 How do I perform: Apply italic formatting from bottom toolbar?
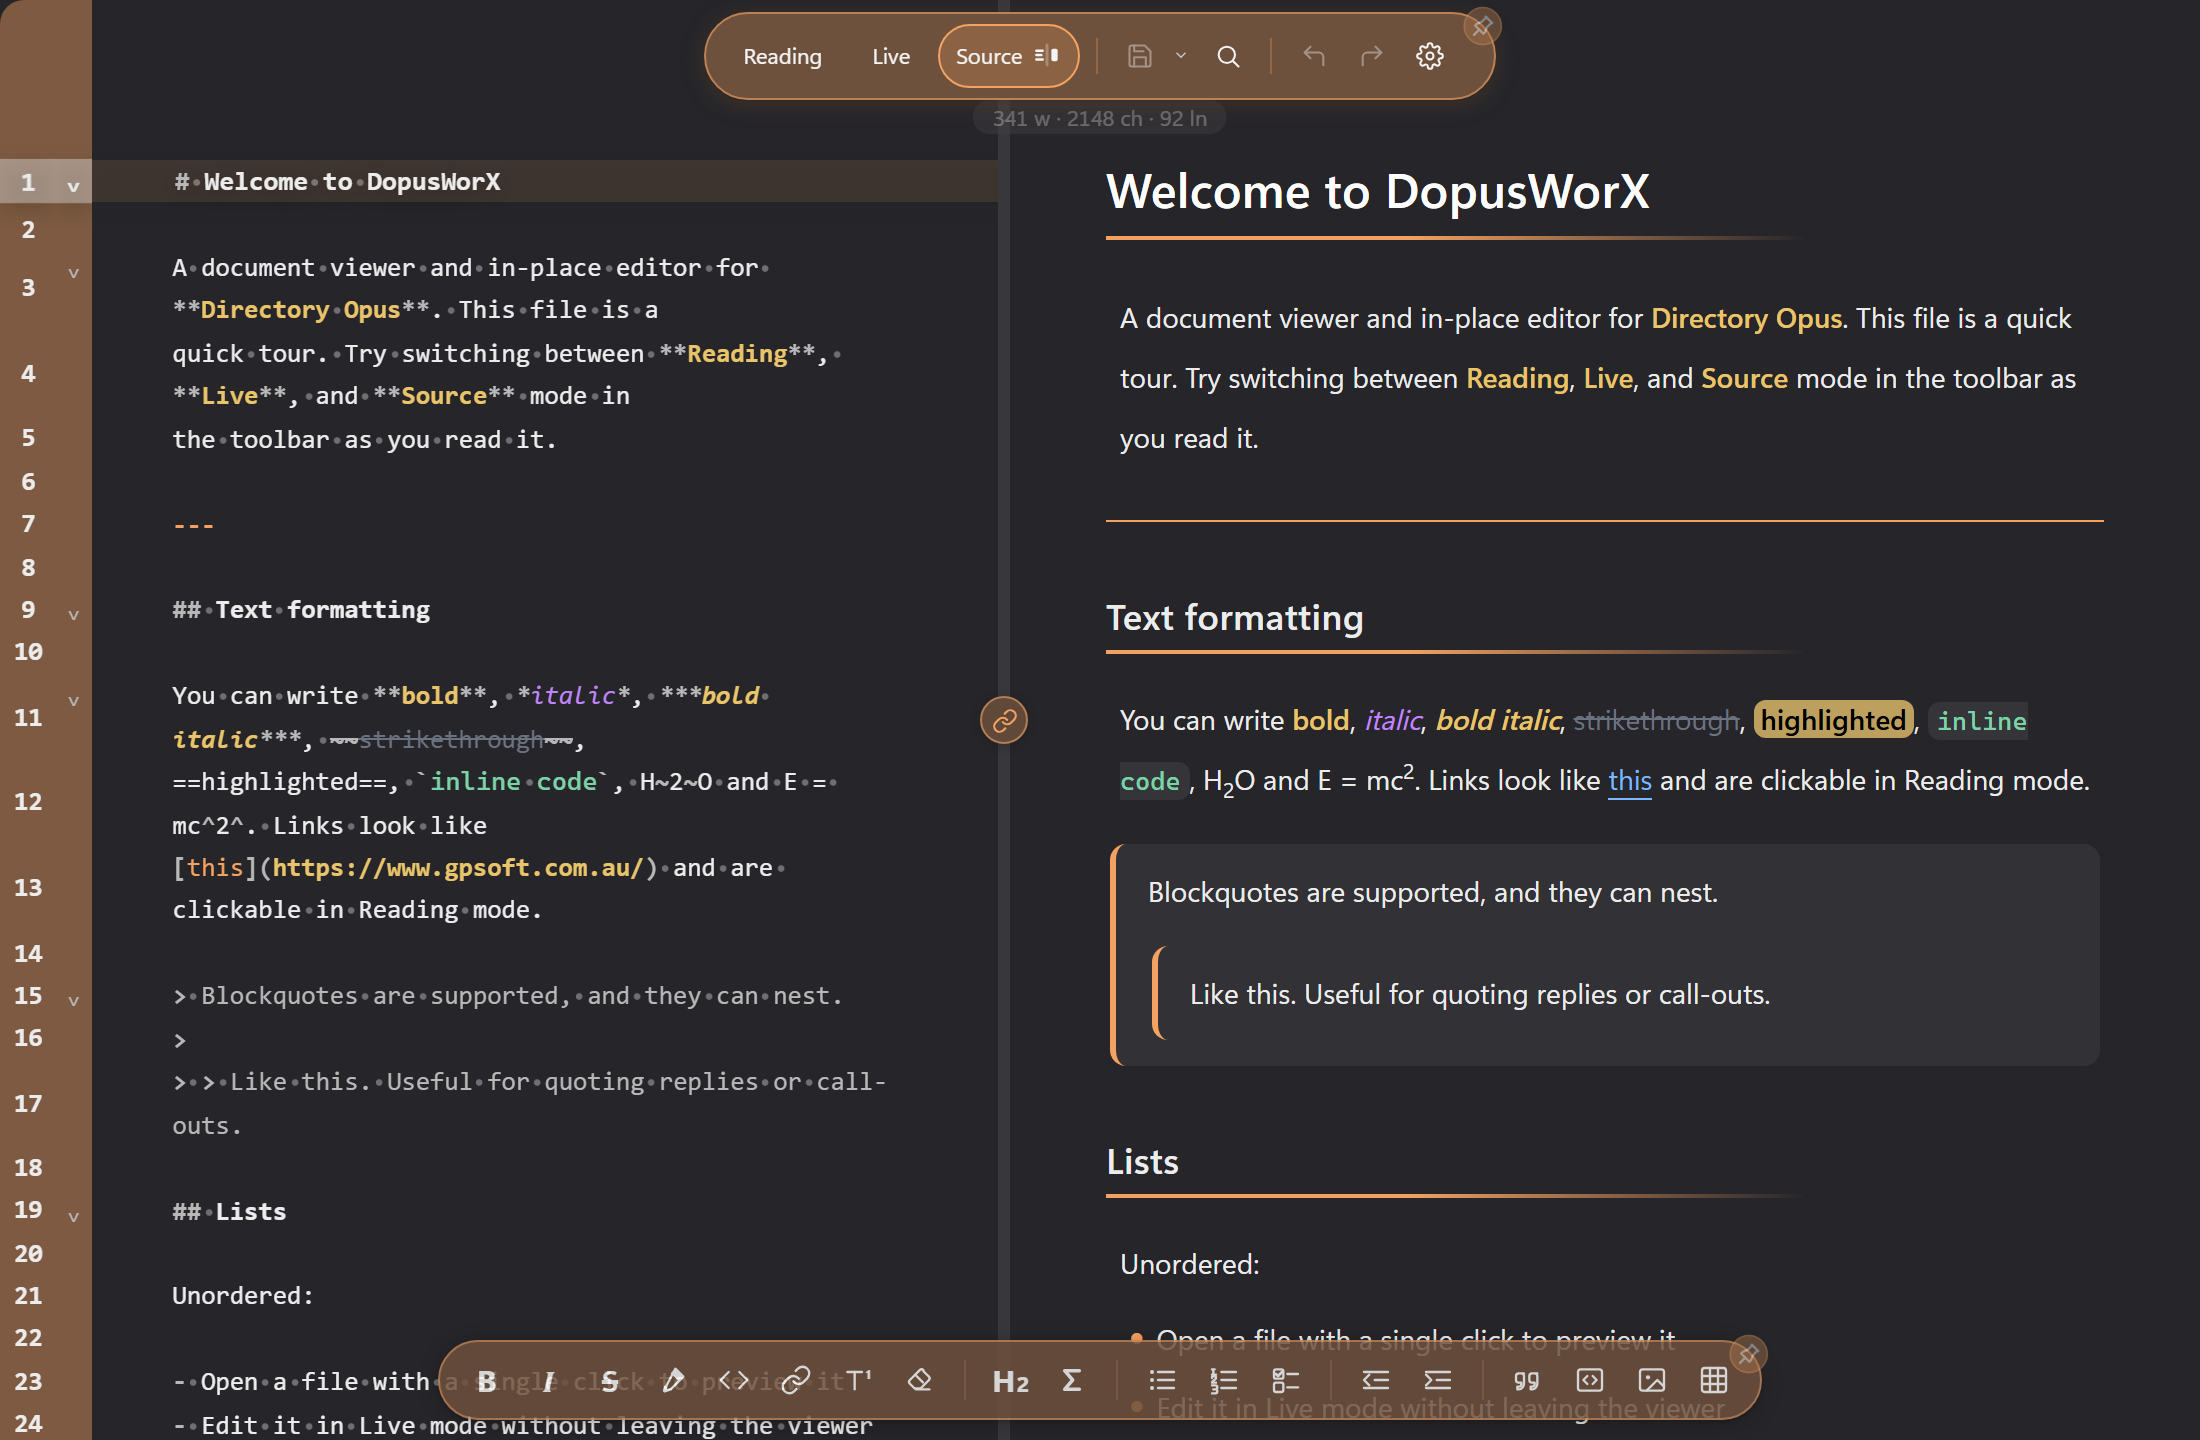click(549, 1381)
